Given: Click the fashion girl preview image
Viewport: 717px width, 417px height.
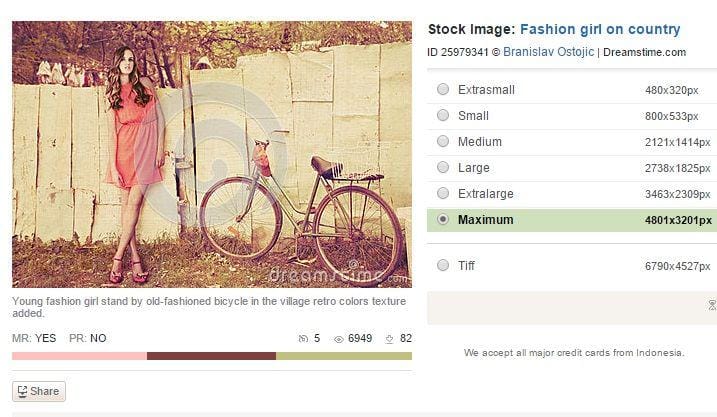Looking at the screenshot, I should tap(211, 154).
